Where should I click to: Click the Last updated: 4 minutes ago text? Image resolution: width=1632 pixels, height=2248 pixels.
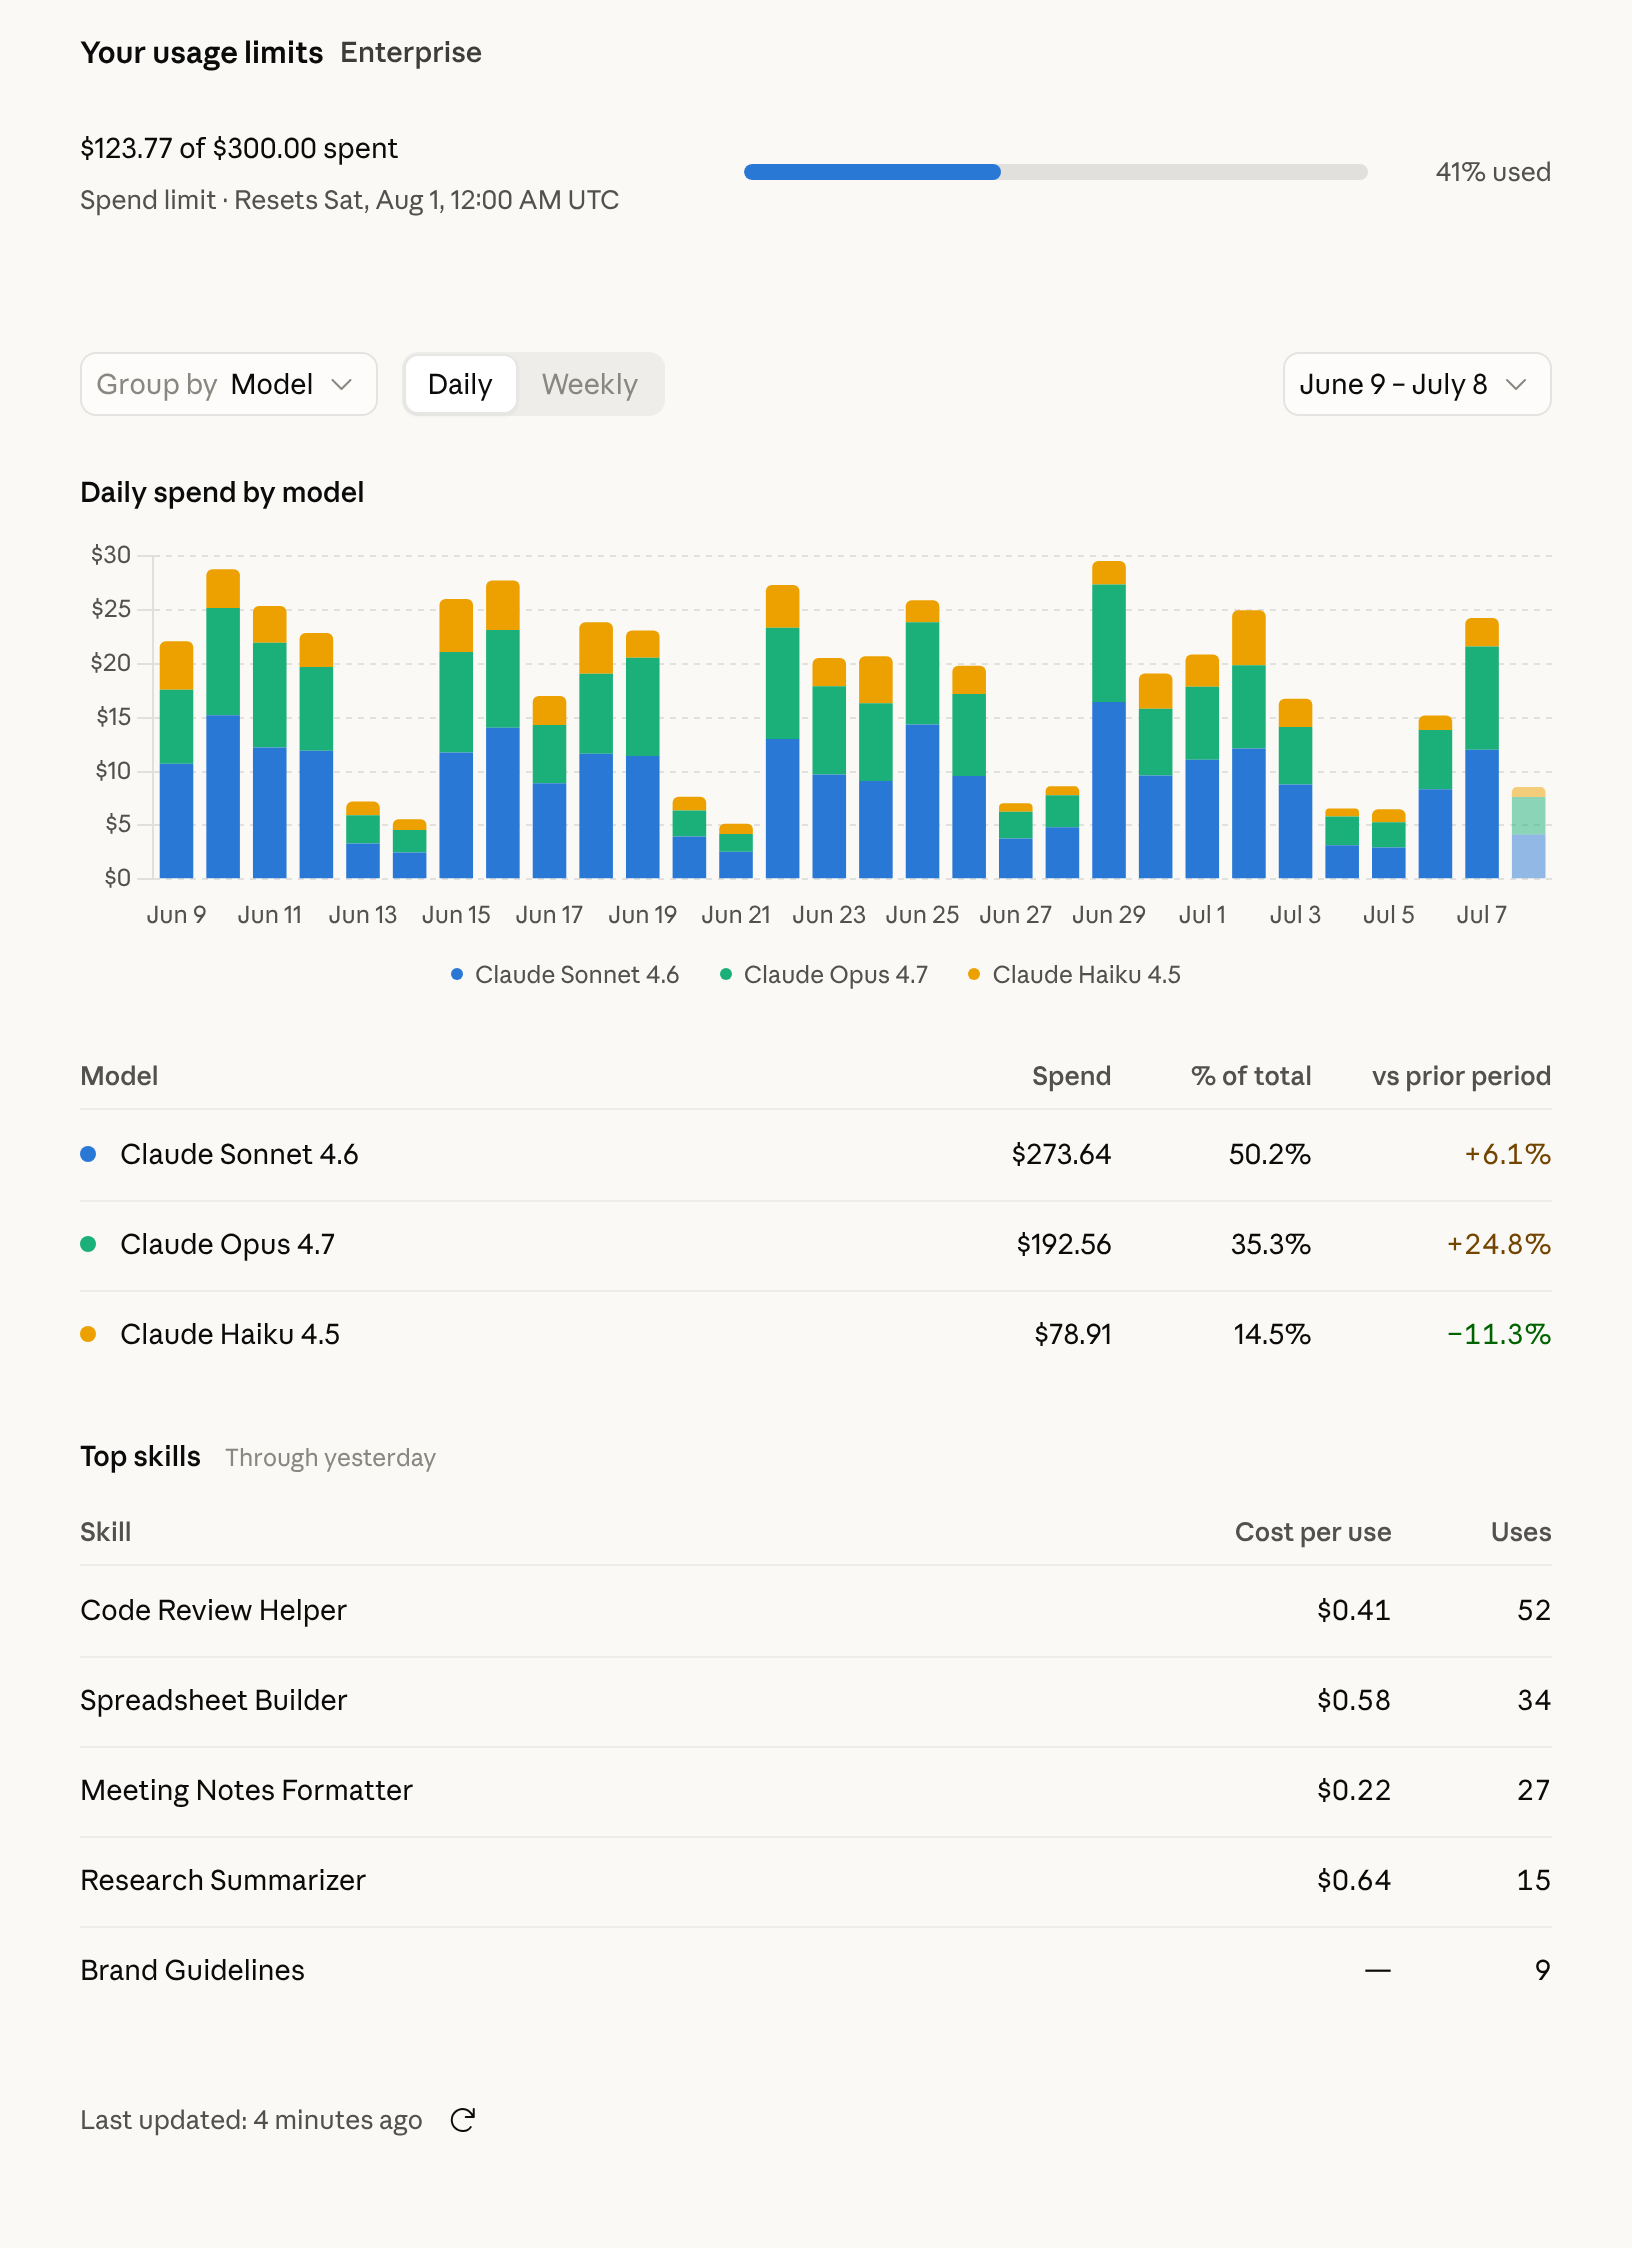[251, 2120]
